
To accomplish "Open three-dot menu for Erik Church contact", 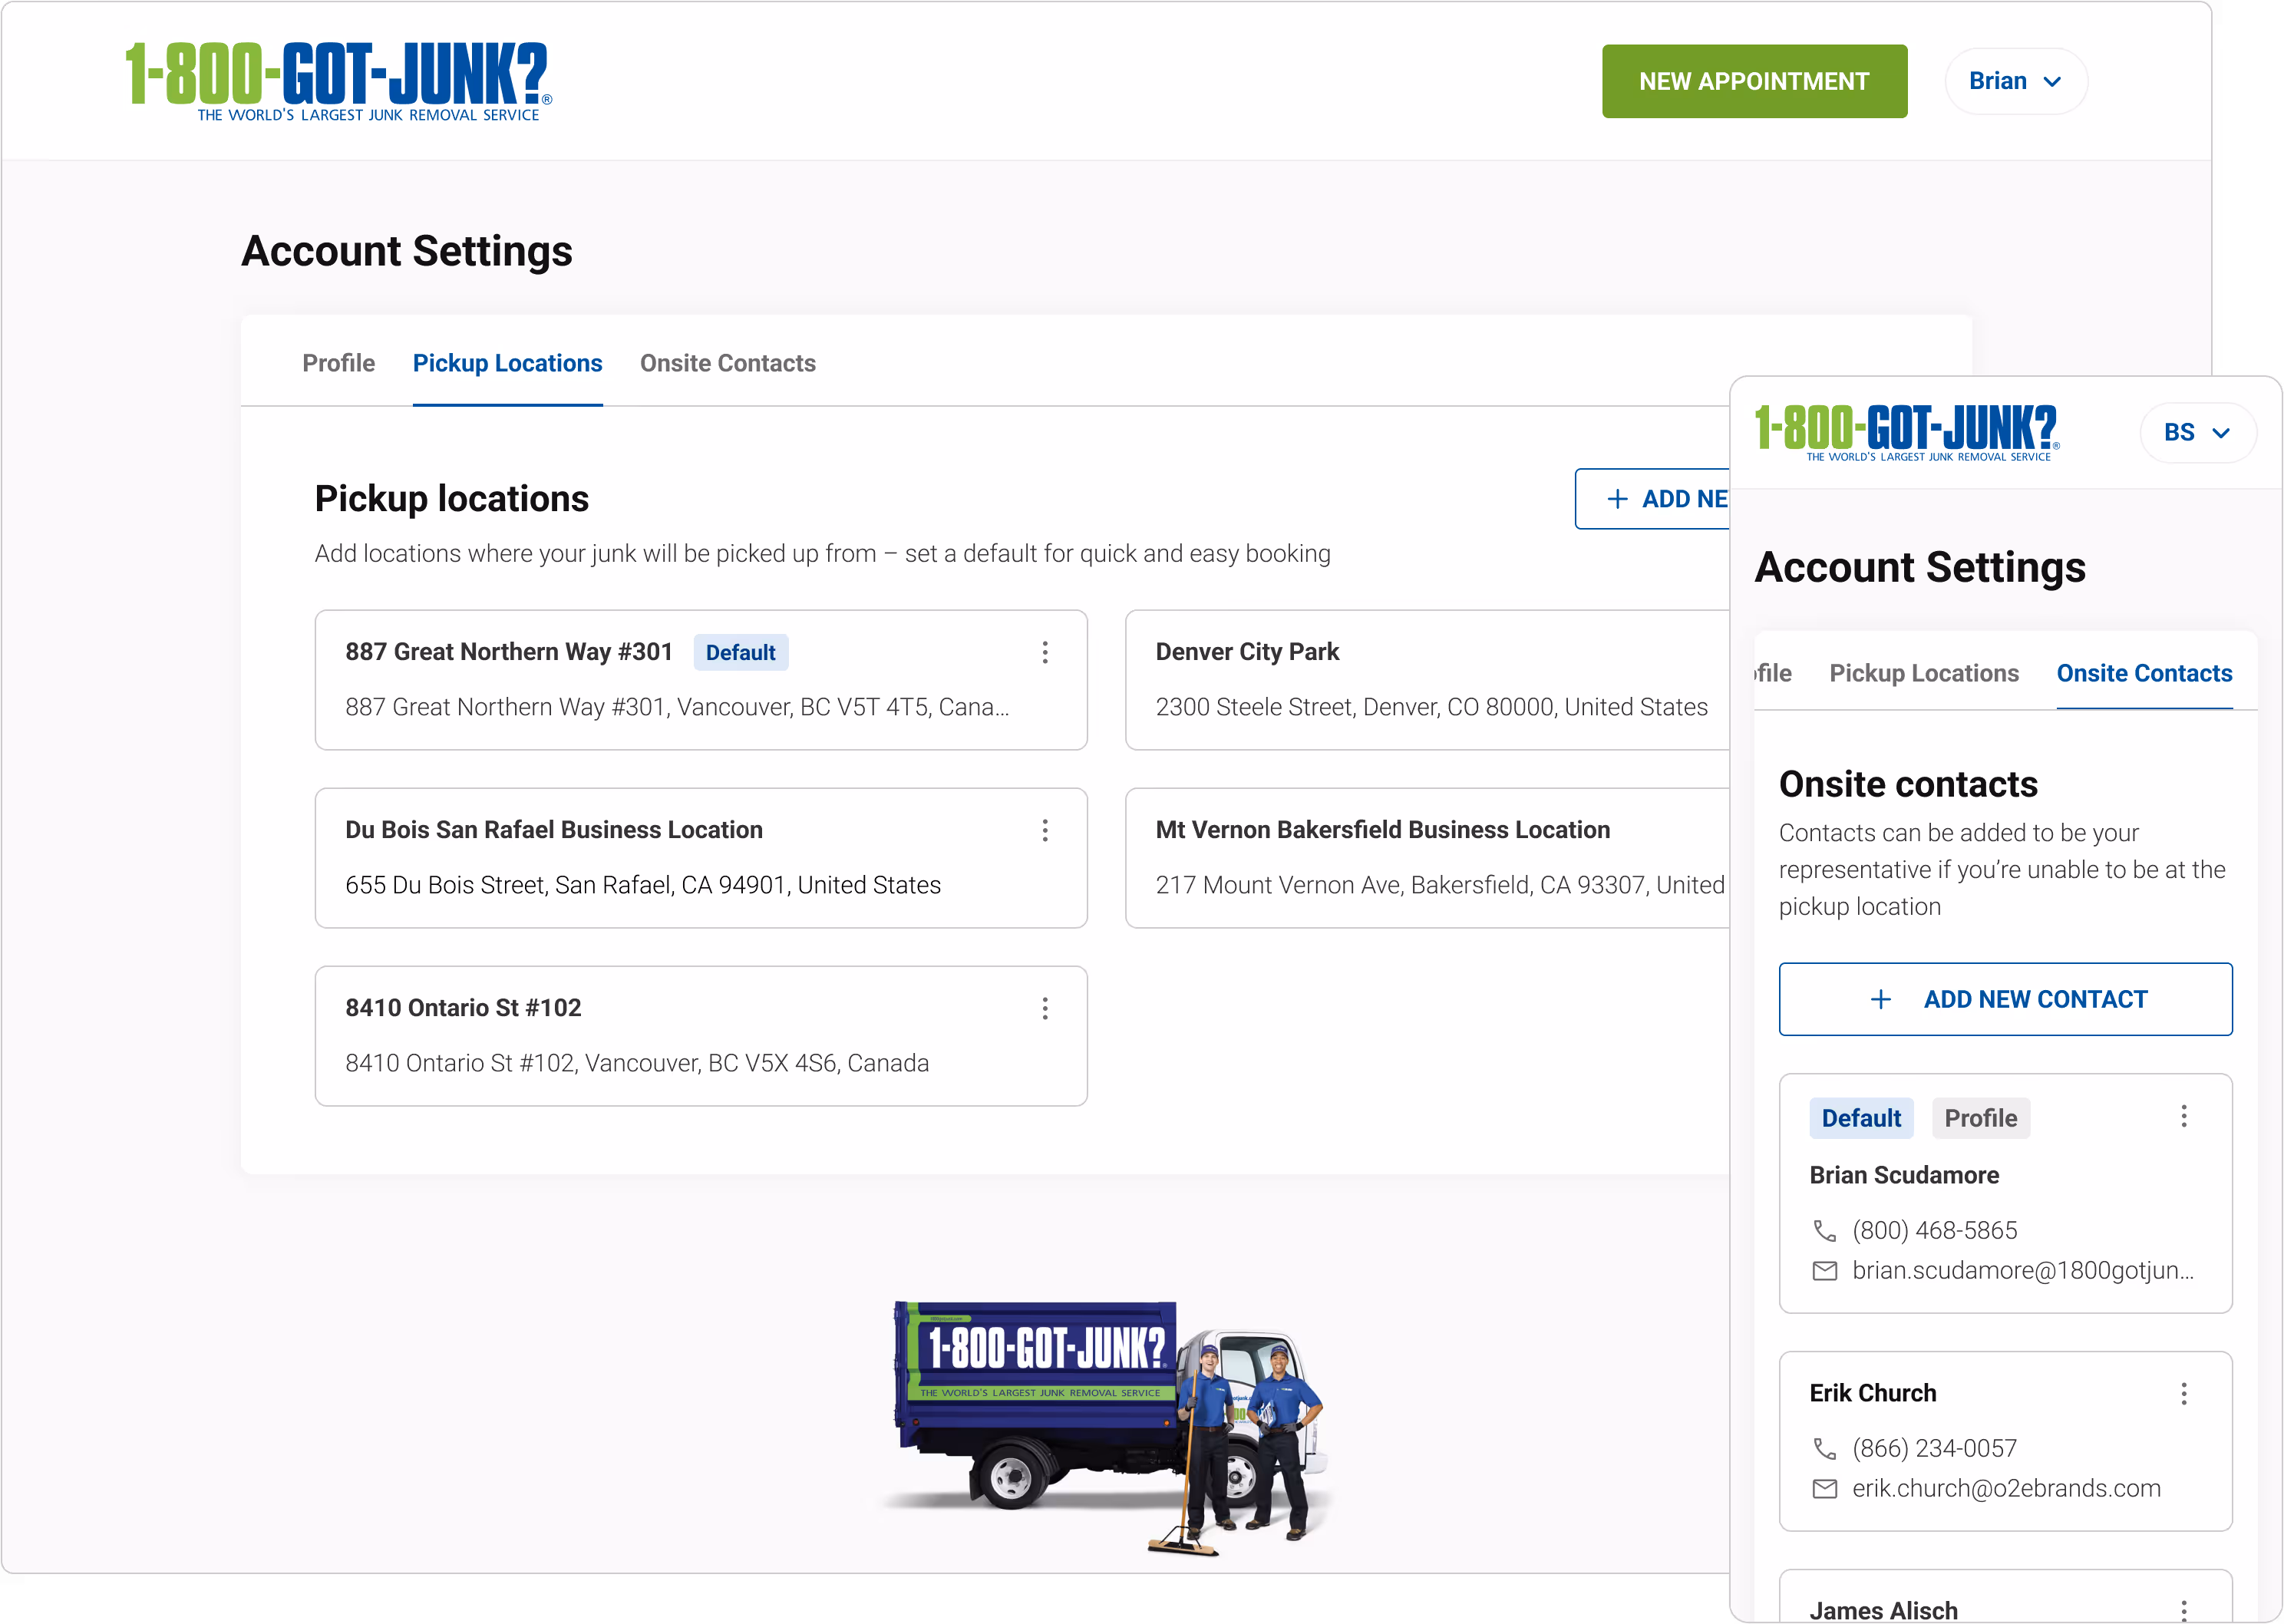I will click(x=2183, y=1393).
